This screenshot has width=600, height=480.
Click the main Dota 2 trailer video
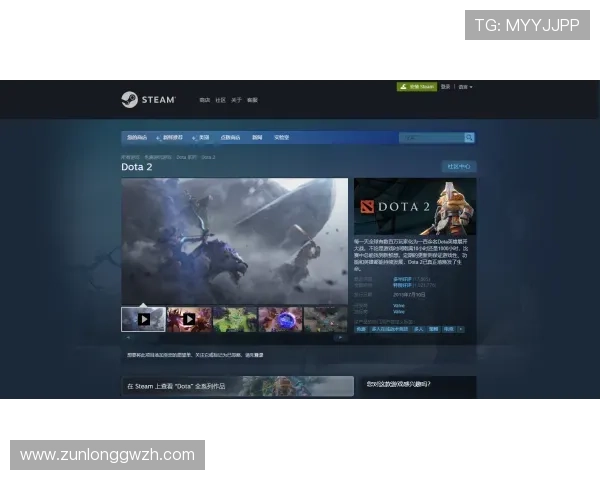click(x=235, y=241)
